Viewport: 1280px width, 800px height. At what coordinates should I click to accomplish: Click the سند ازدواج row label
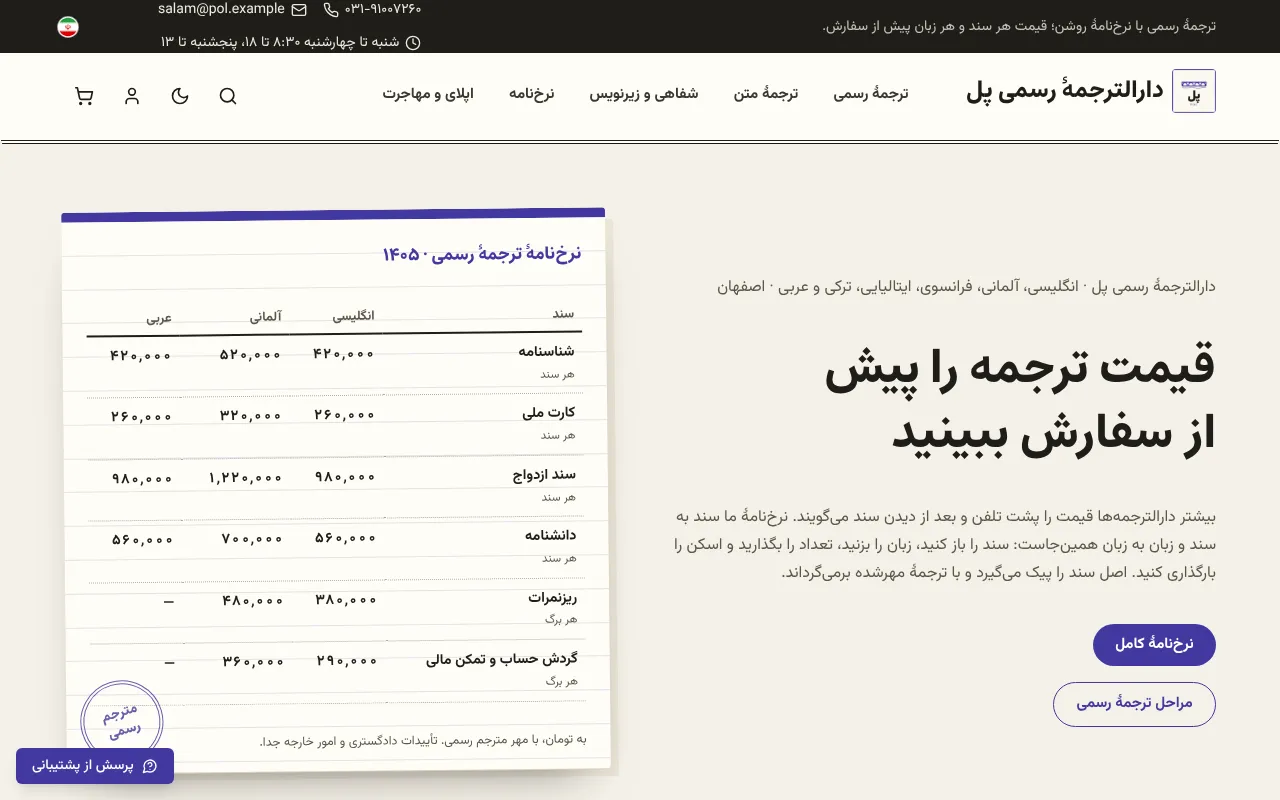click(x=545, y=474)
